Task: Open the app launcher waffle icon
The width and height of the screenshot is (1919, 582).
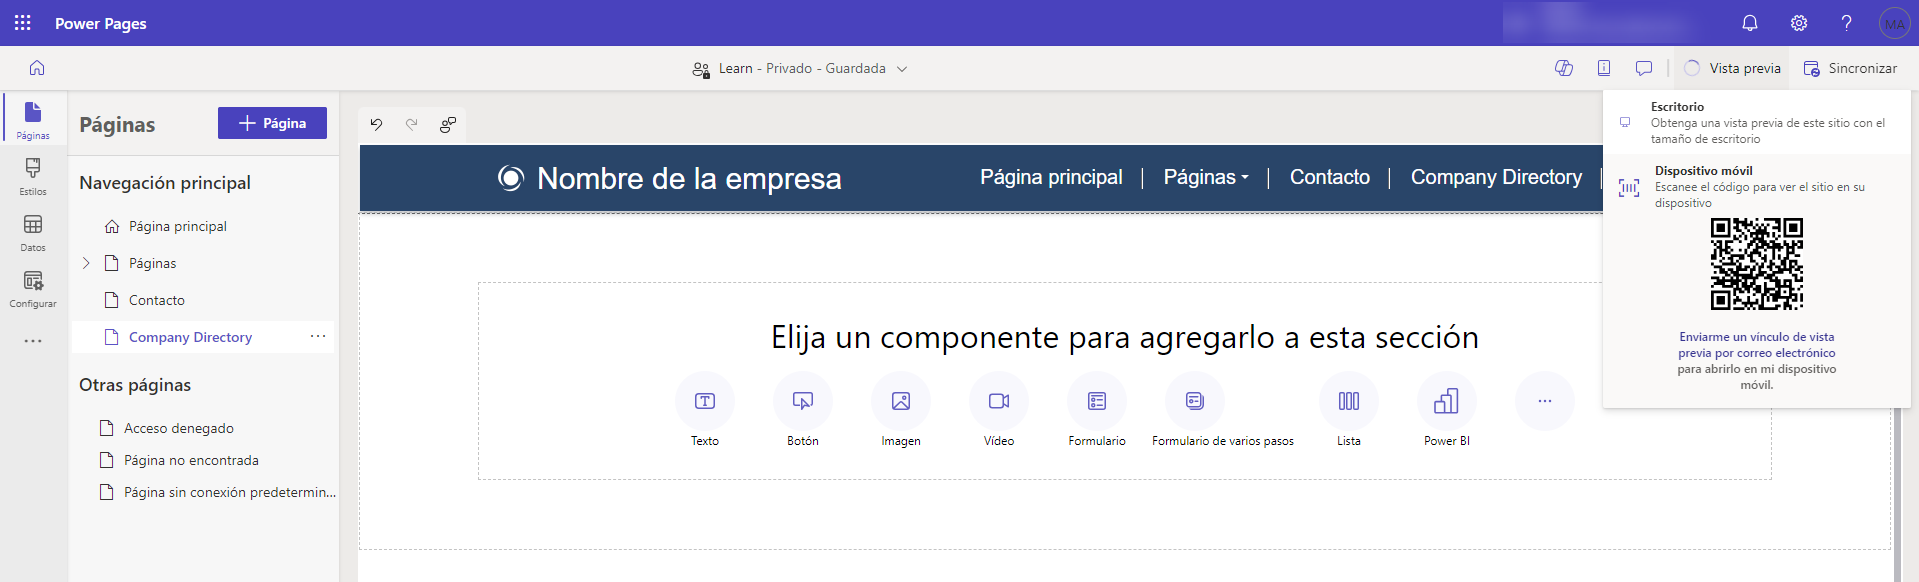Action: coord(23,23)
